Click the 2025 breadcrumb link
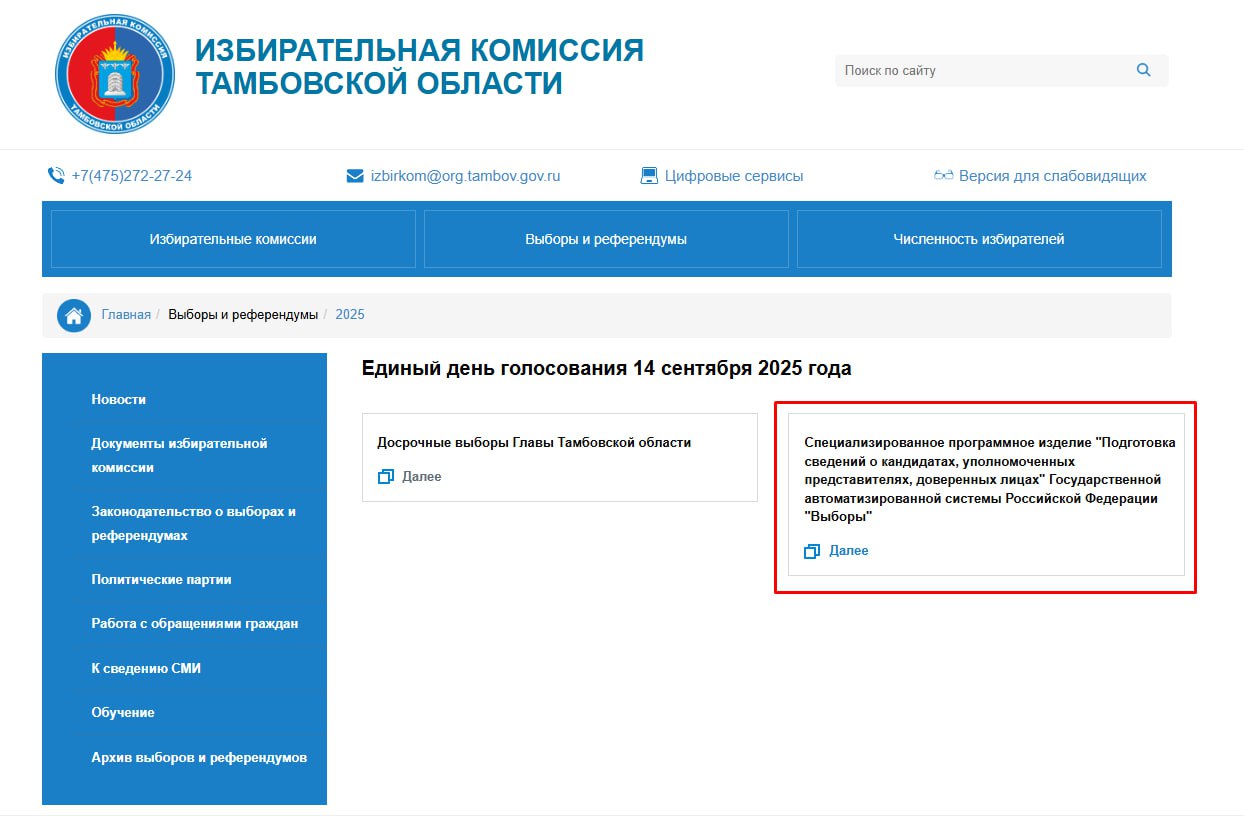This screenshot has height=825, width=1244. 350,314
